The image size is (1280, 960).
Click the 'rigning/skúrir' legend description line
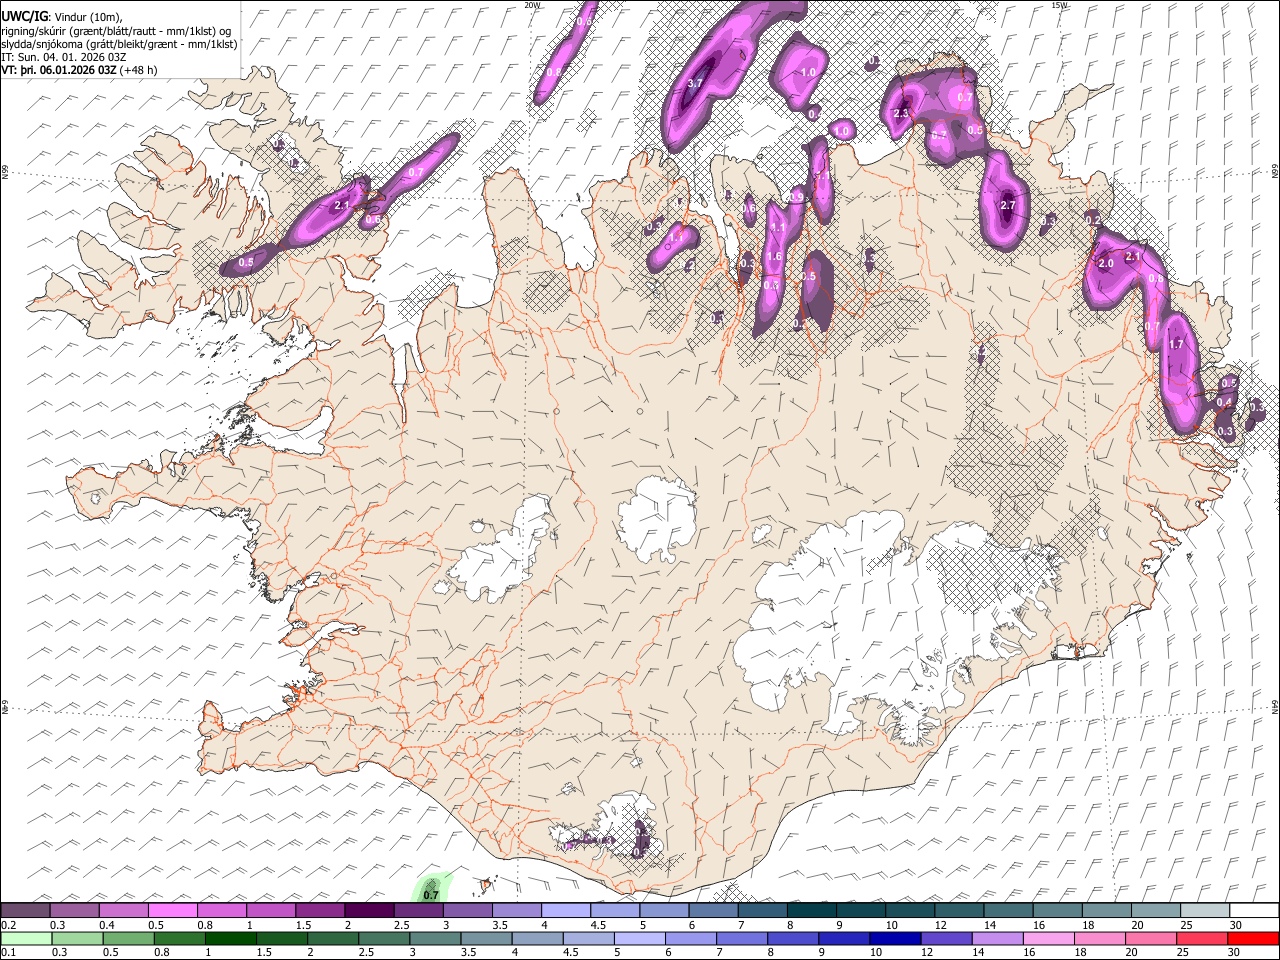click(x=116, y=30)
